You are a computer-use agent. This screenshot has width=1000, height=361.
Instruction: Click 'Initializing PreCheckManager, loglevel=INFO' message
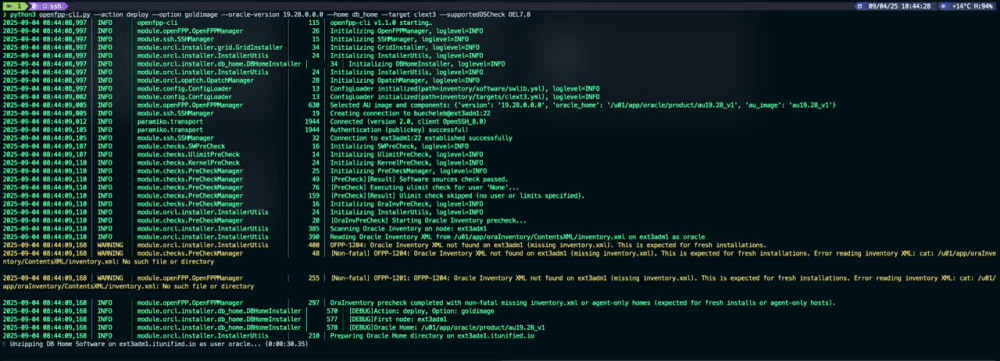point(408,172)
